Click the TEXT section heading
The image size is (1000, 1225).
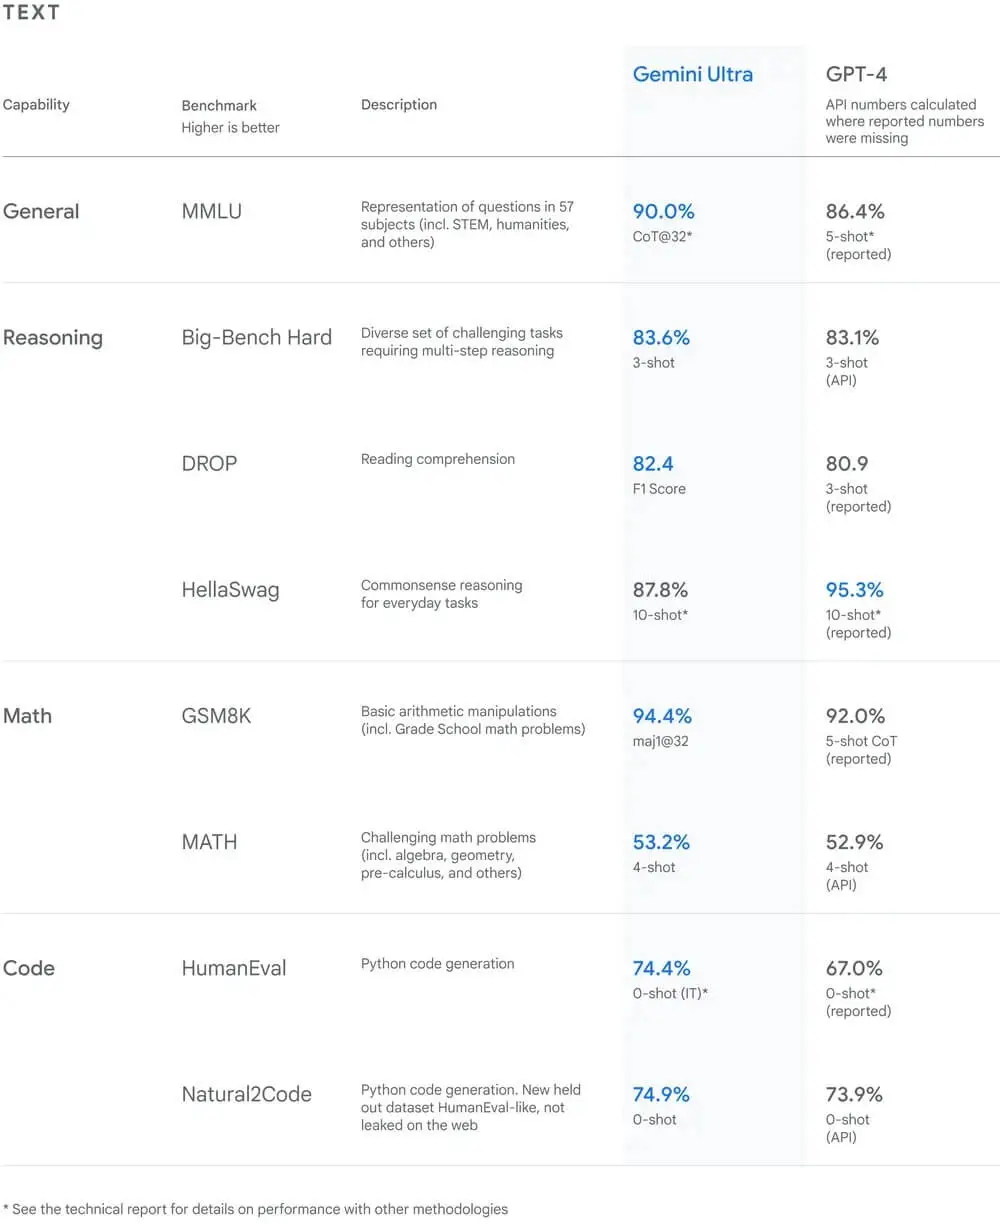pos(31,13)
